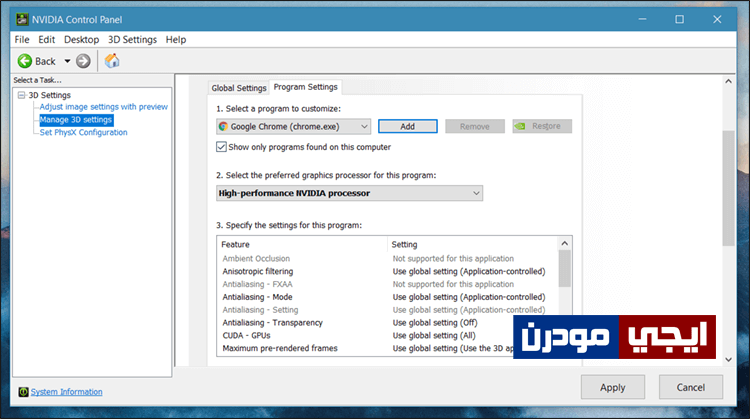Viewport: 750px width, 419px height.
Task: Select the Anisotropic filtering feature row
Action: pyautogui.click(x=387, y=271)
